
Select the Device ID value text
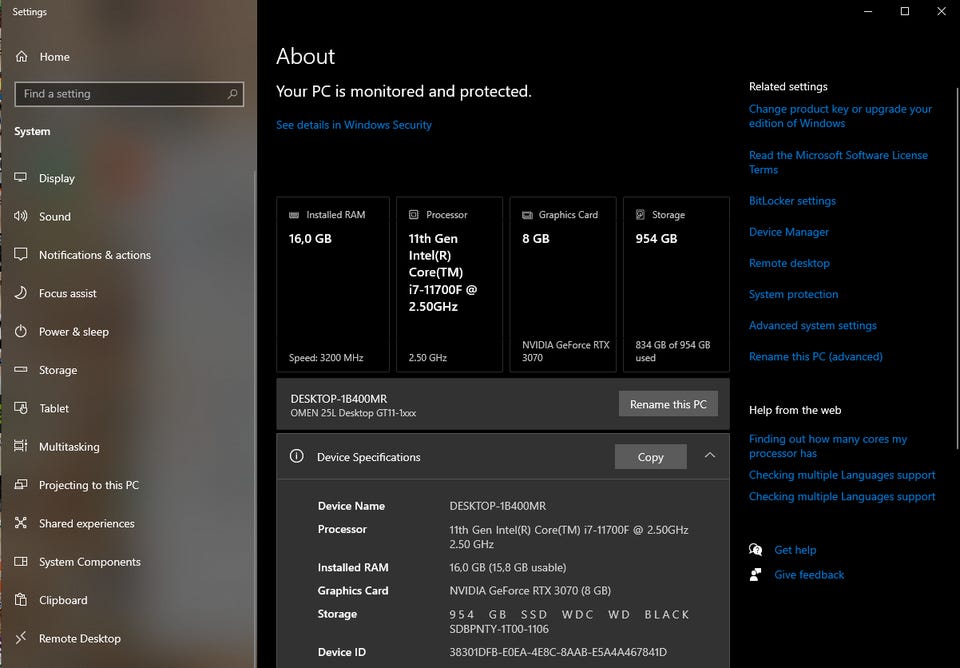click(558, 652)
